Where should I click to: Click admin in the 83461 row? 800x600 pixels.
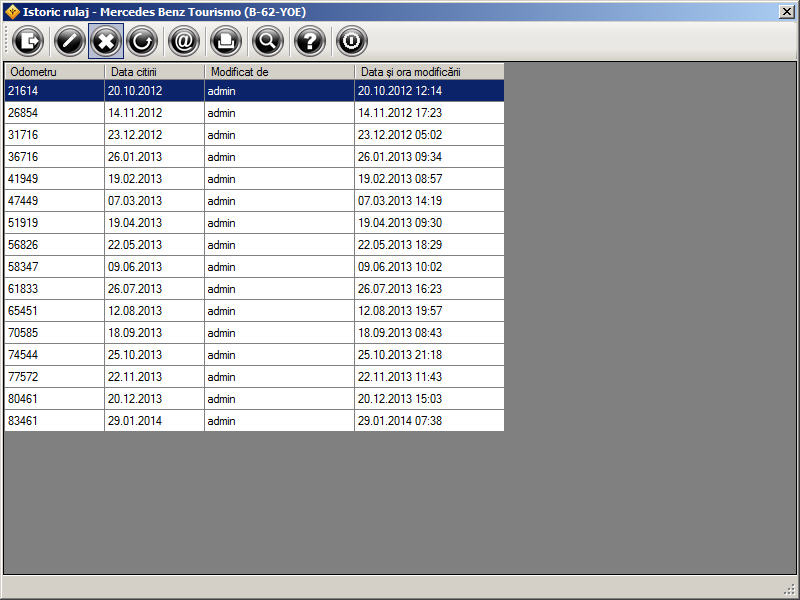[x=221, y=421]
